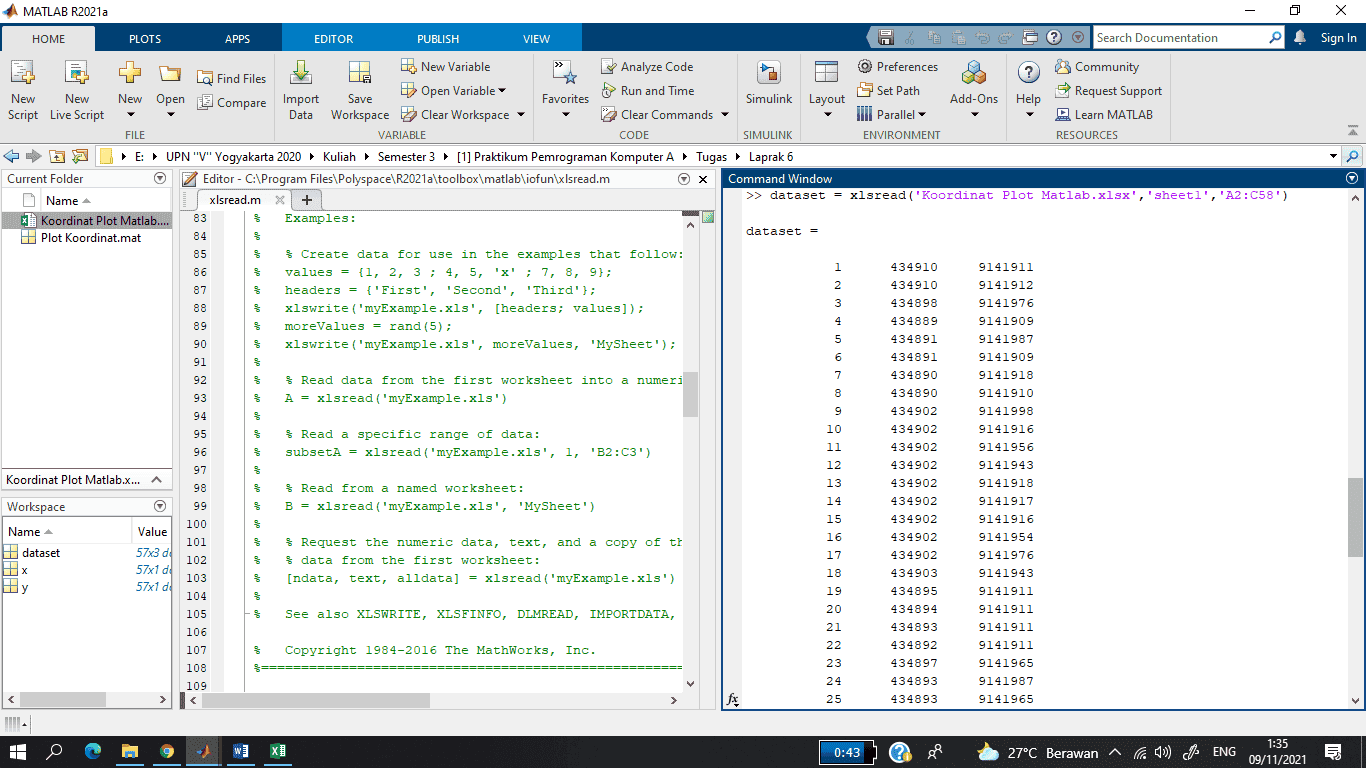Go back in folder history
The image size is (1366, 768).
[x=12, y=156]
